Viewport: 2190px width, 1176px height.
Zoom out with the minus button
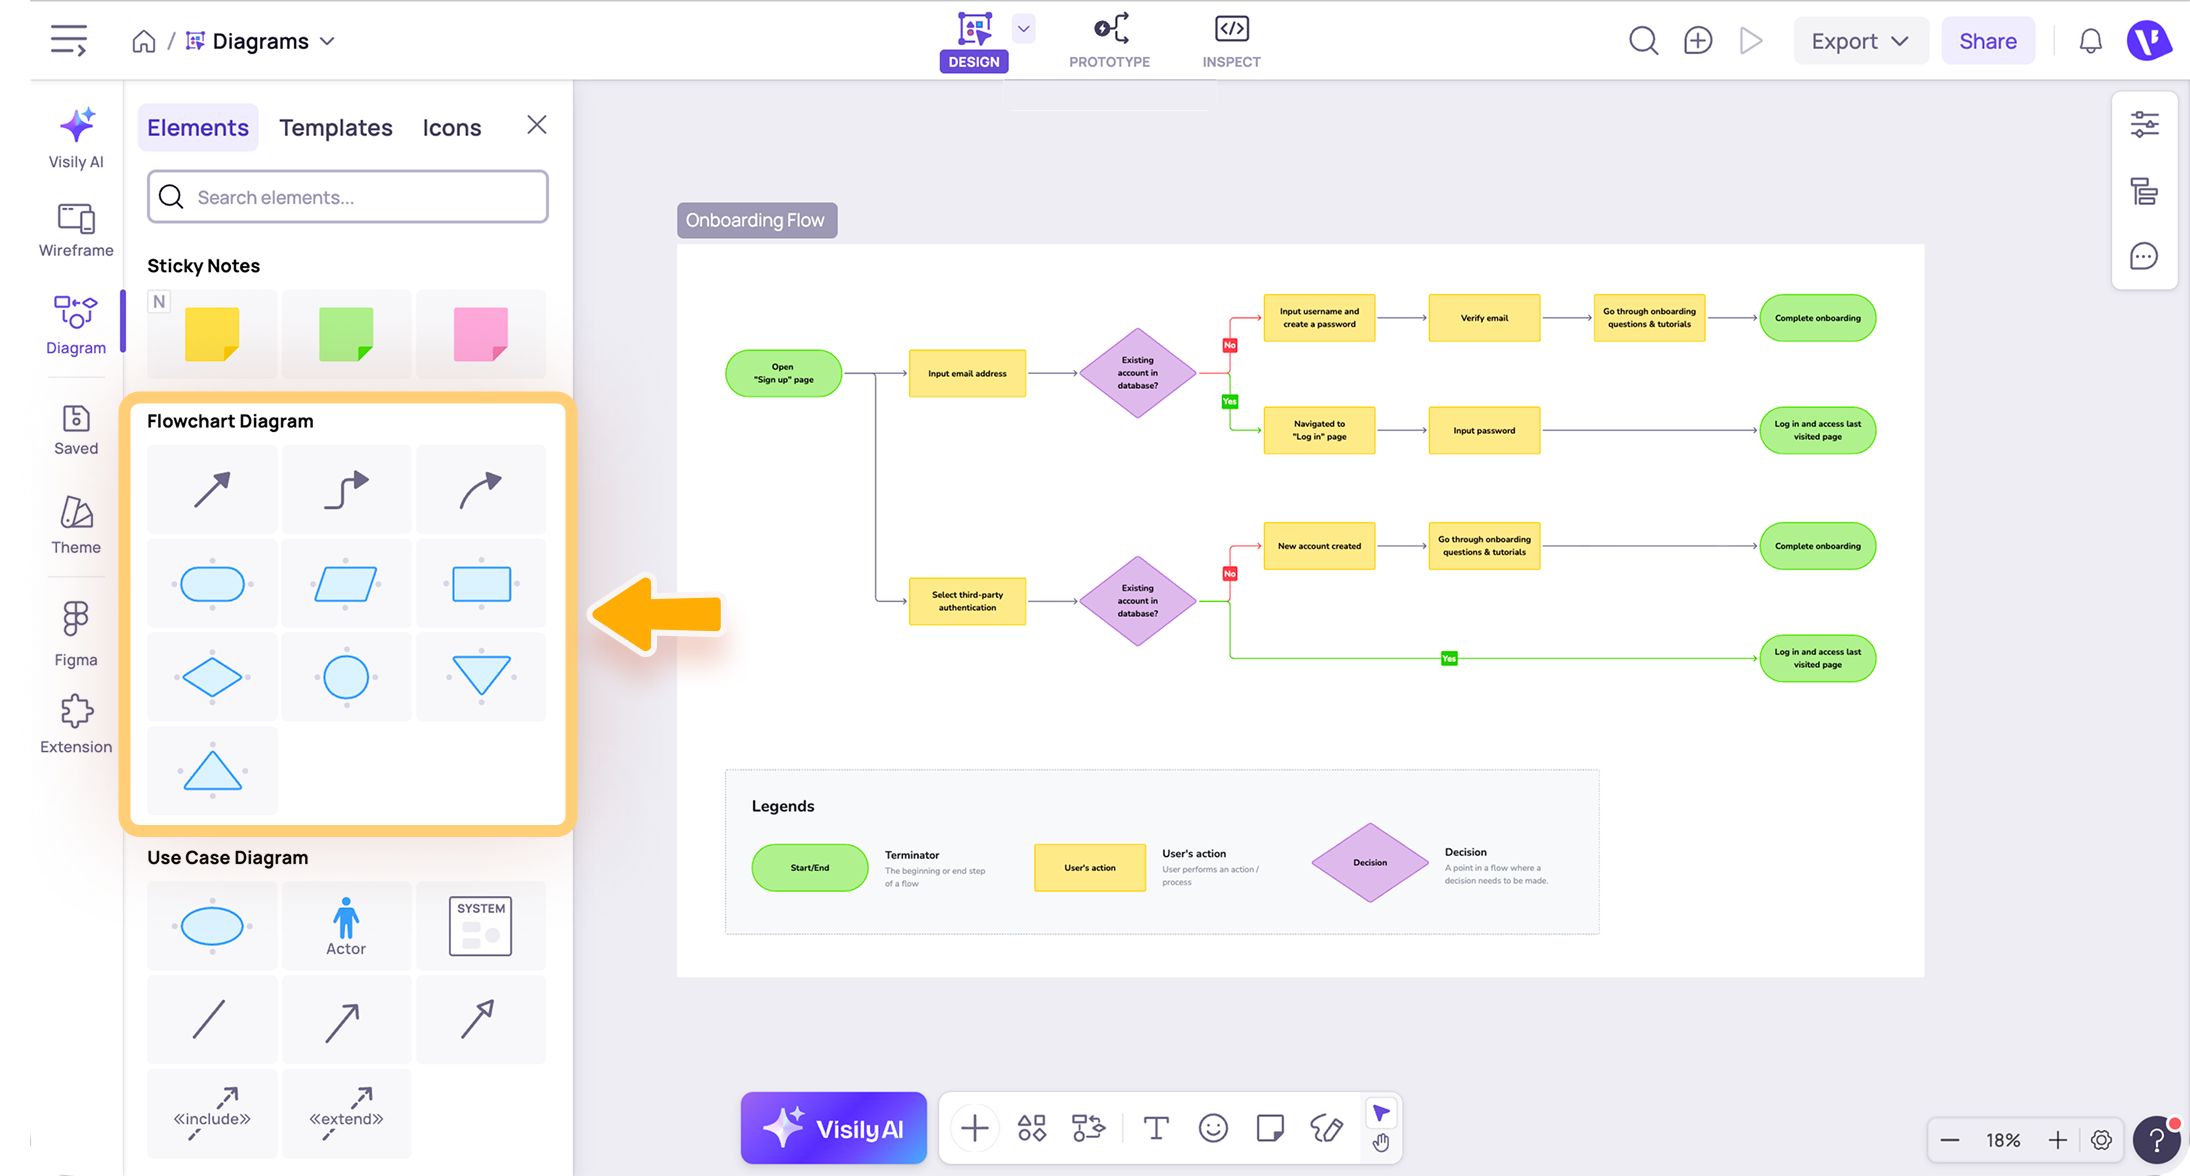click(1950, 1140)
